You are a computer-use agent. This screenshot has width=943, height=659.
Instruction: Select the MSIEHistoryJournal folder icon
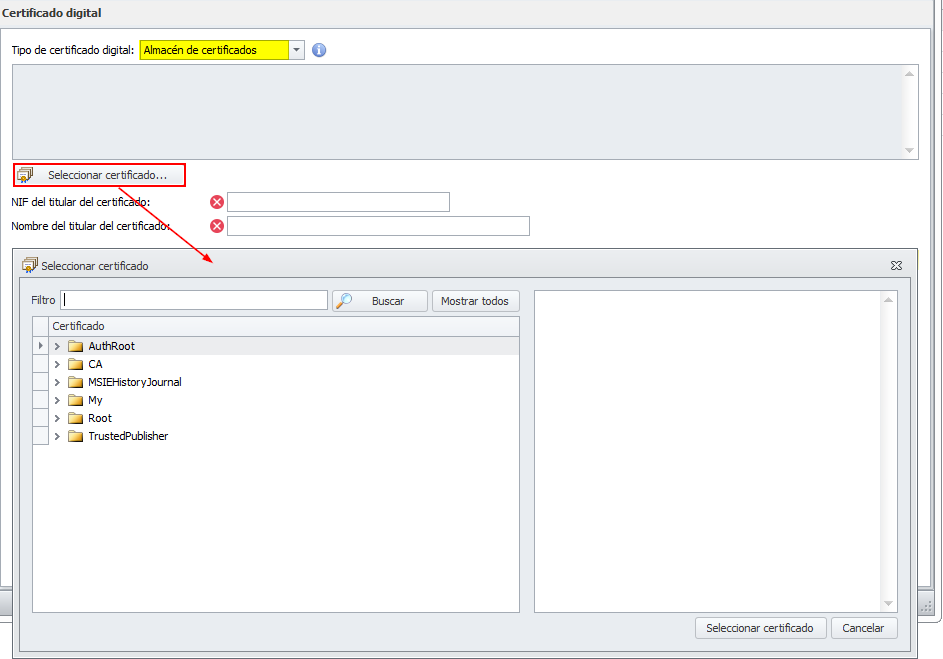75,382
